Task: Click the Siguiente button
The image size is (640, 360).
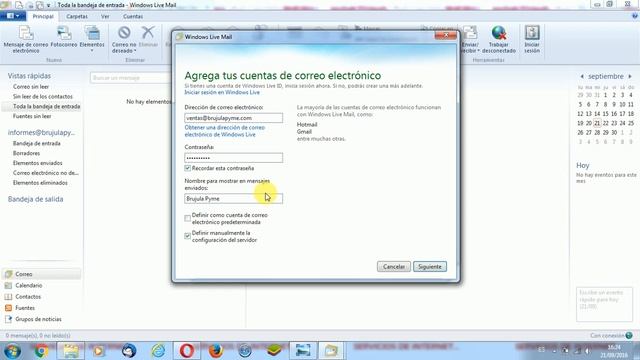Action: point(430,267)
